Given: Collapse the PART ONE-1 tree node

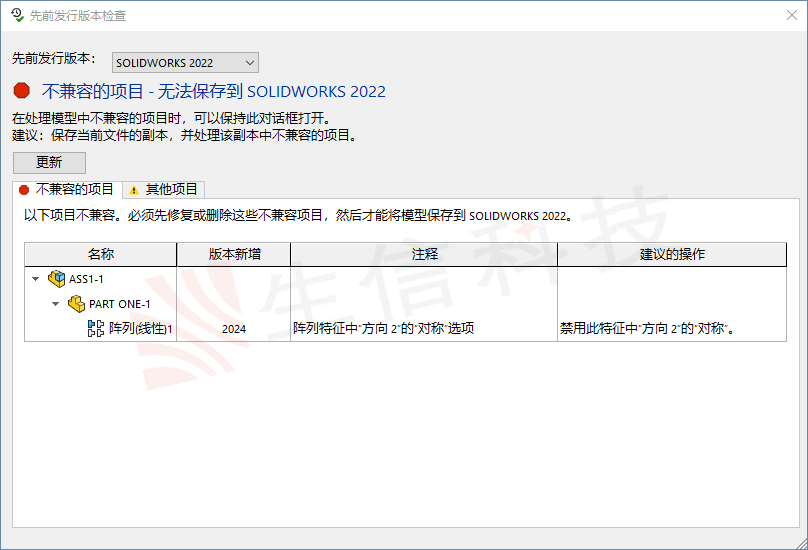Looking at the screenshot, I should (x=56, y=304).
